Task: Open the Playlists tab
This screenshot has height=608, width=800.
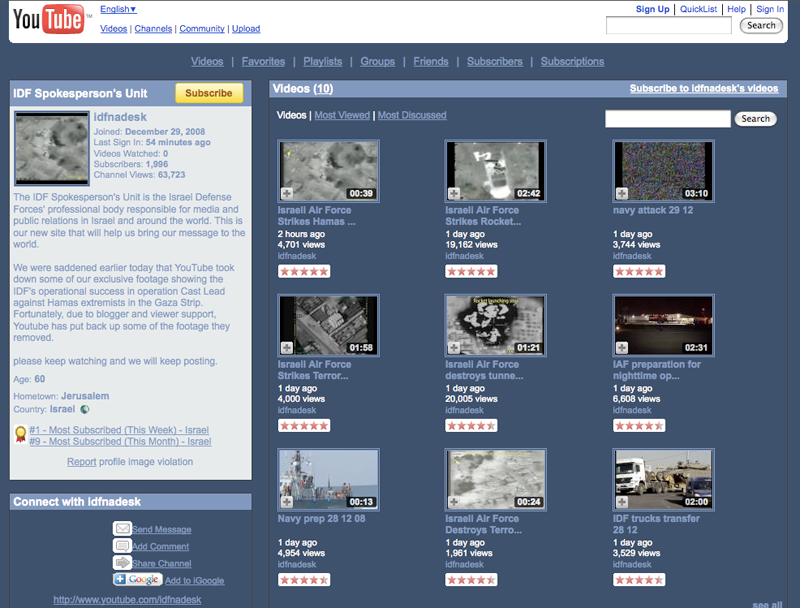Action: click(x=322, y=61)
